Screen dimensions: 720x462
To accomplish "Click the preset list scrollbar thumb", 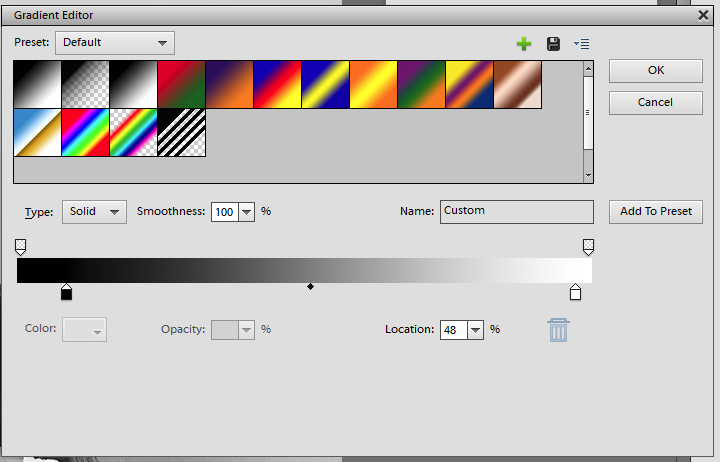I will (588, 113).
